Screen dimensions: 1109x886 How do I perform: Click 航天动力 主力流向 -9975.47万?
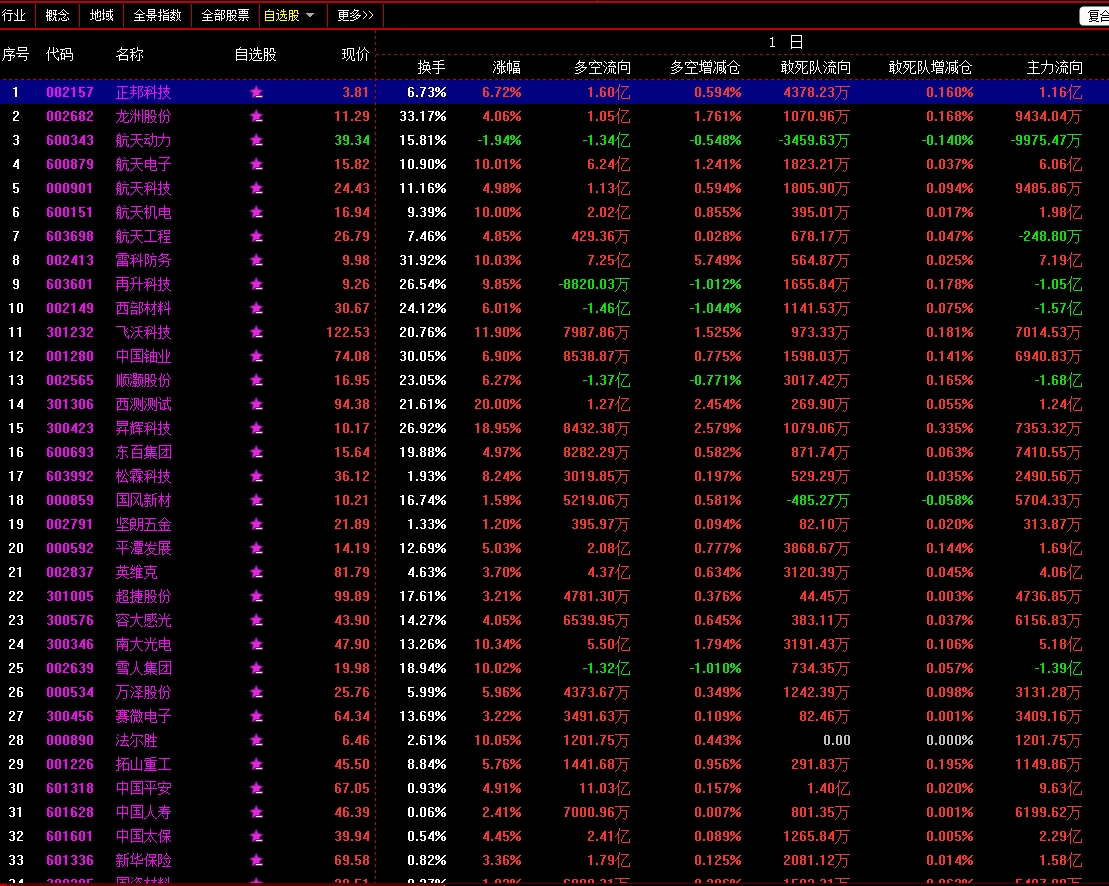point(1046,141)
